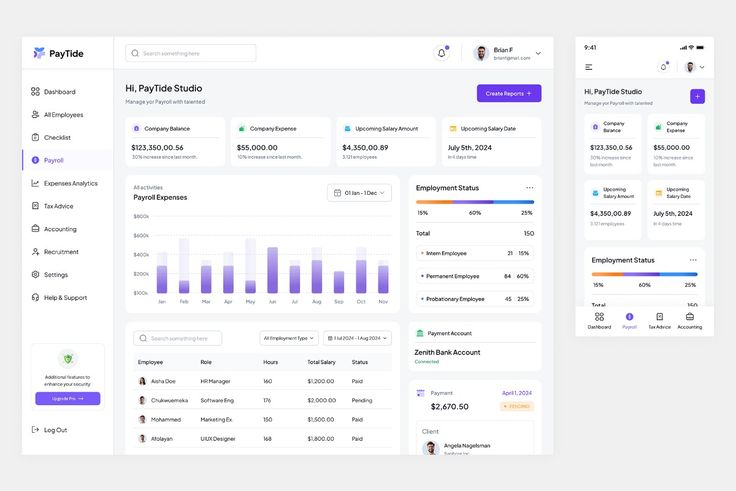Image resolution: width=736 pixels, height=491 pixels.
Task: Click the mobile purple plus button
Action: pos(698,96)
